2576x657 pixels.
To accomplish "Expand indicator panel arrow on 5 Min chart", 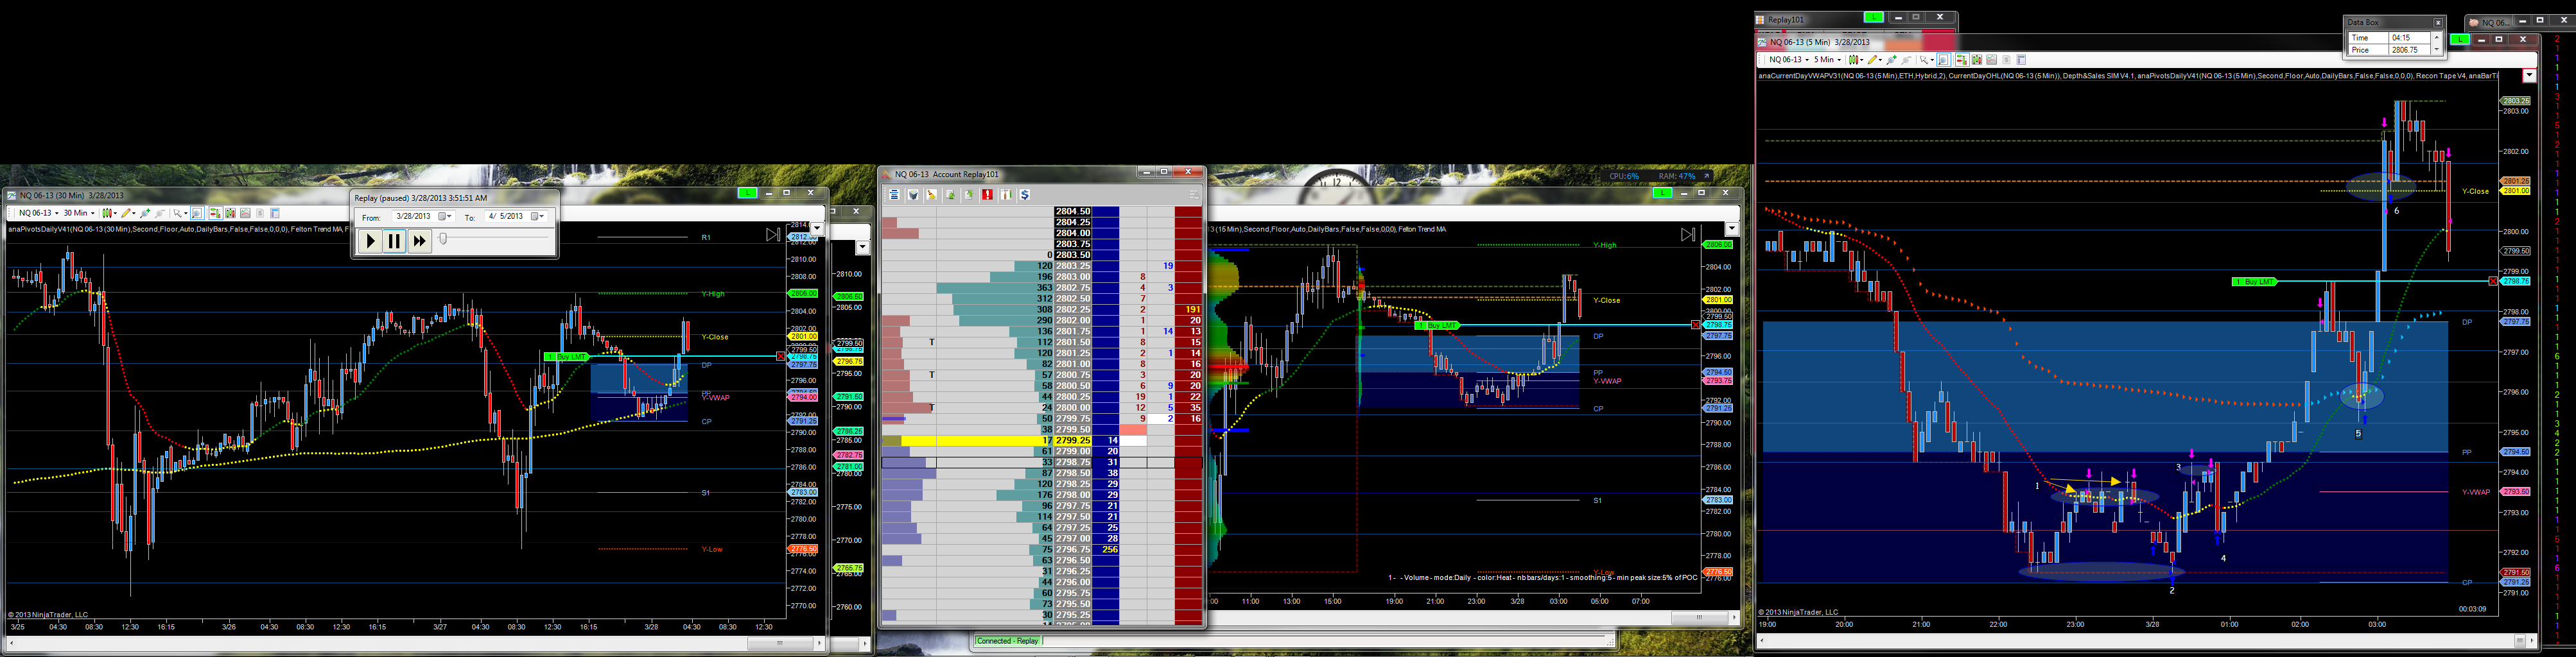I will [x=2529, y=76].
